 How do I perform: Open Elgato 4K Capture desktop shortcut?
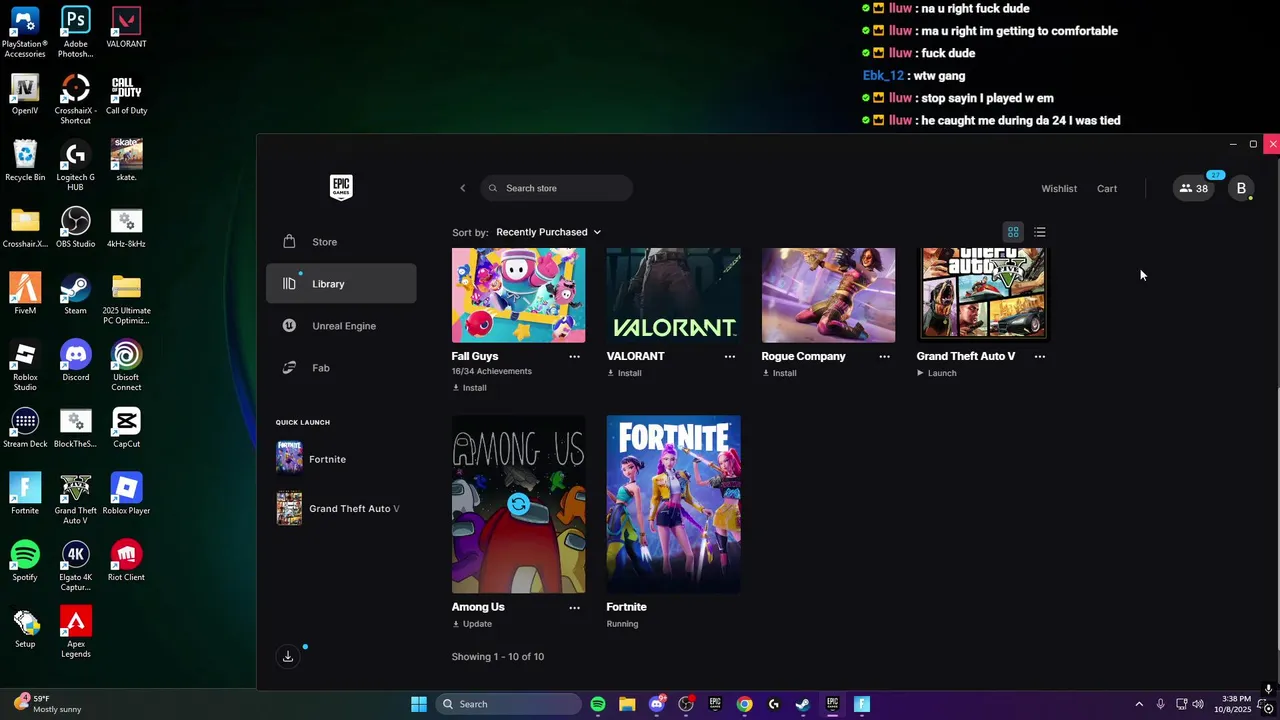coord(75,566)
